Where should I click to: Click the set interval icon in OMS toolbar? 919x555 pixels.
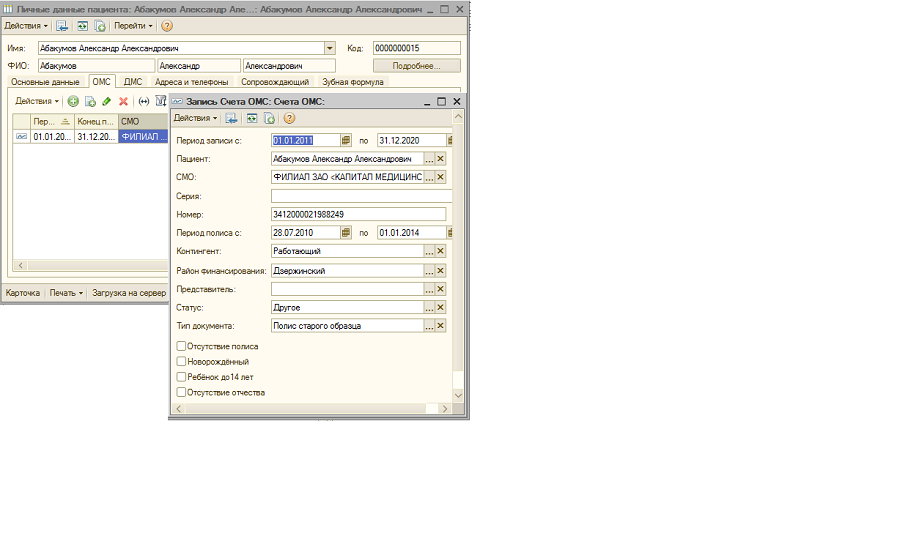144,101
